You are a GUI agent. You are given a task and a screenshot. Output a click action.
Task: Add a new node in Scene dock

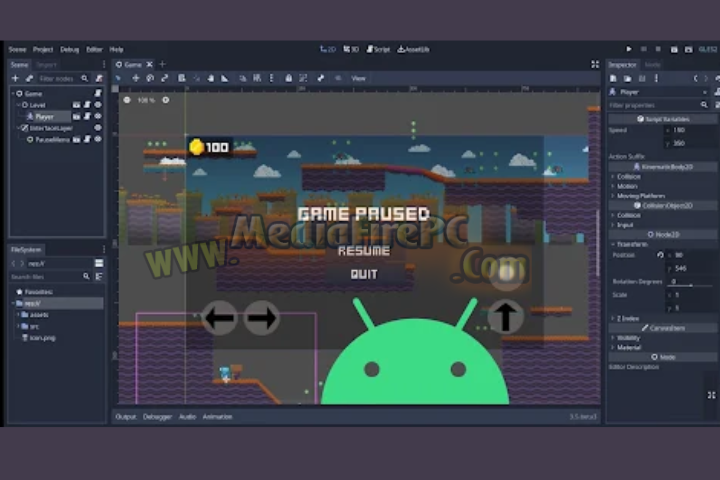(15, 79)
